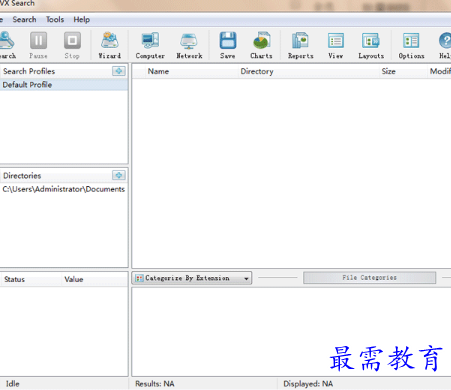Click the Computer toolbar icon
Image resolution: width=451 pixels, height=390 pixels.
[x=150, y=45]
